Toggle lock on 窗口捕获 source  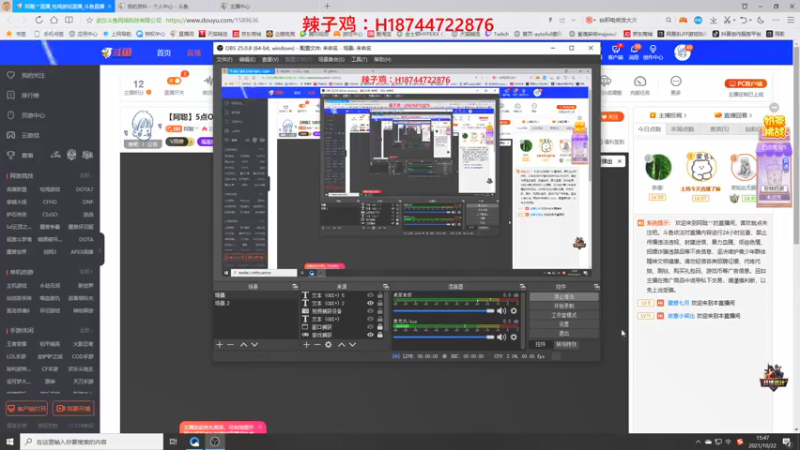tap(380, 327)
